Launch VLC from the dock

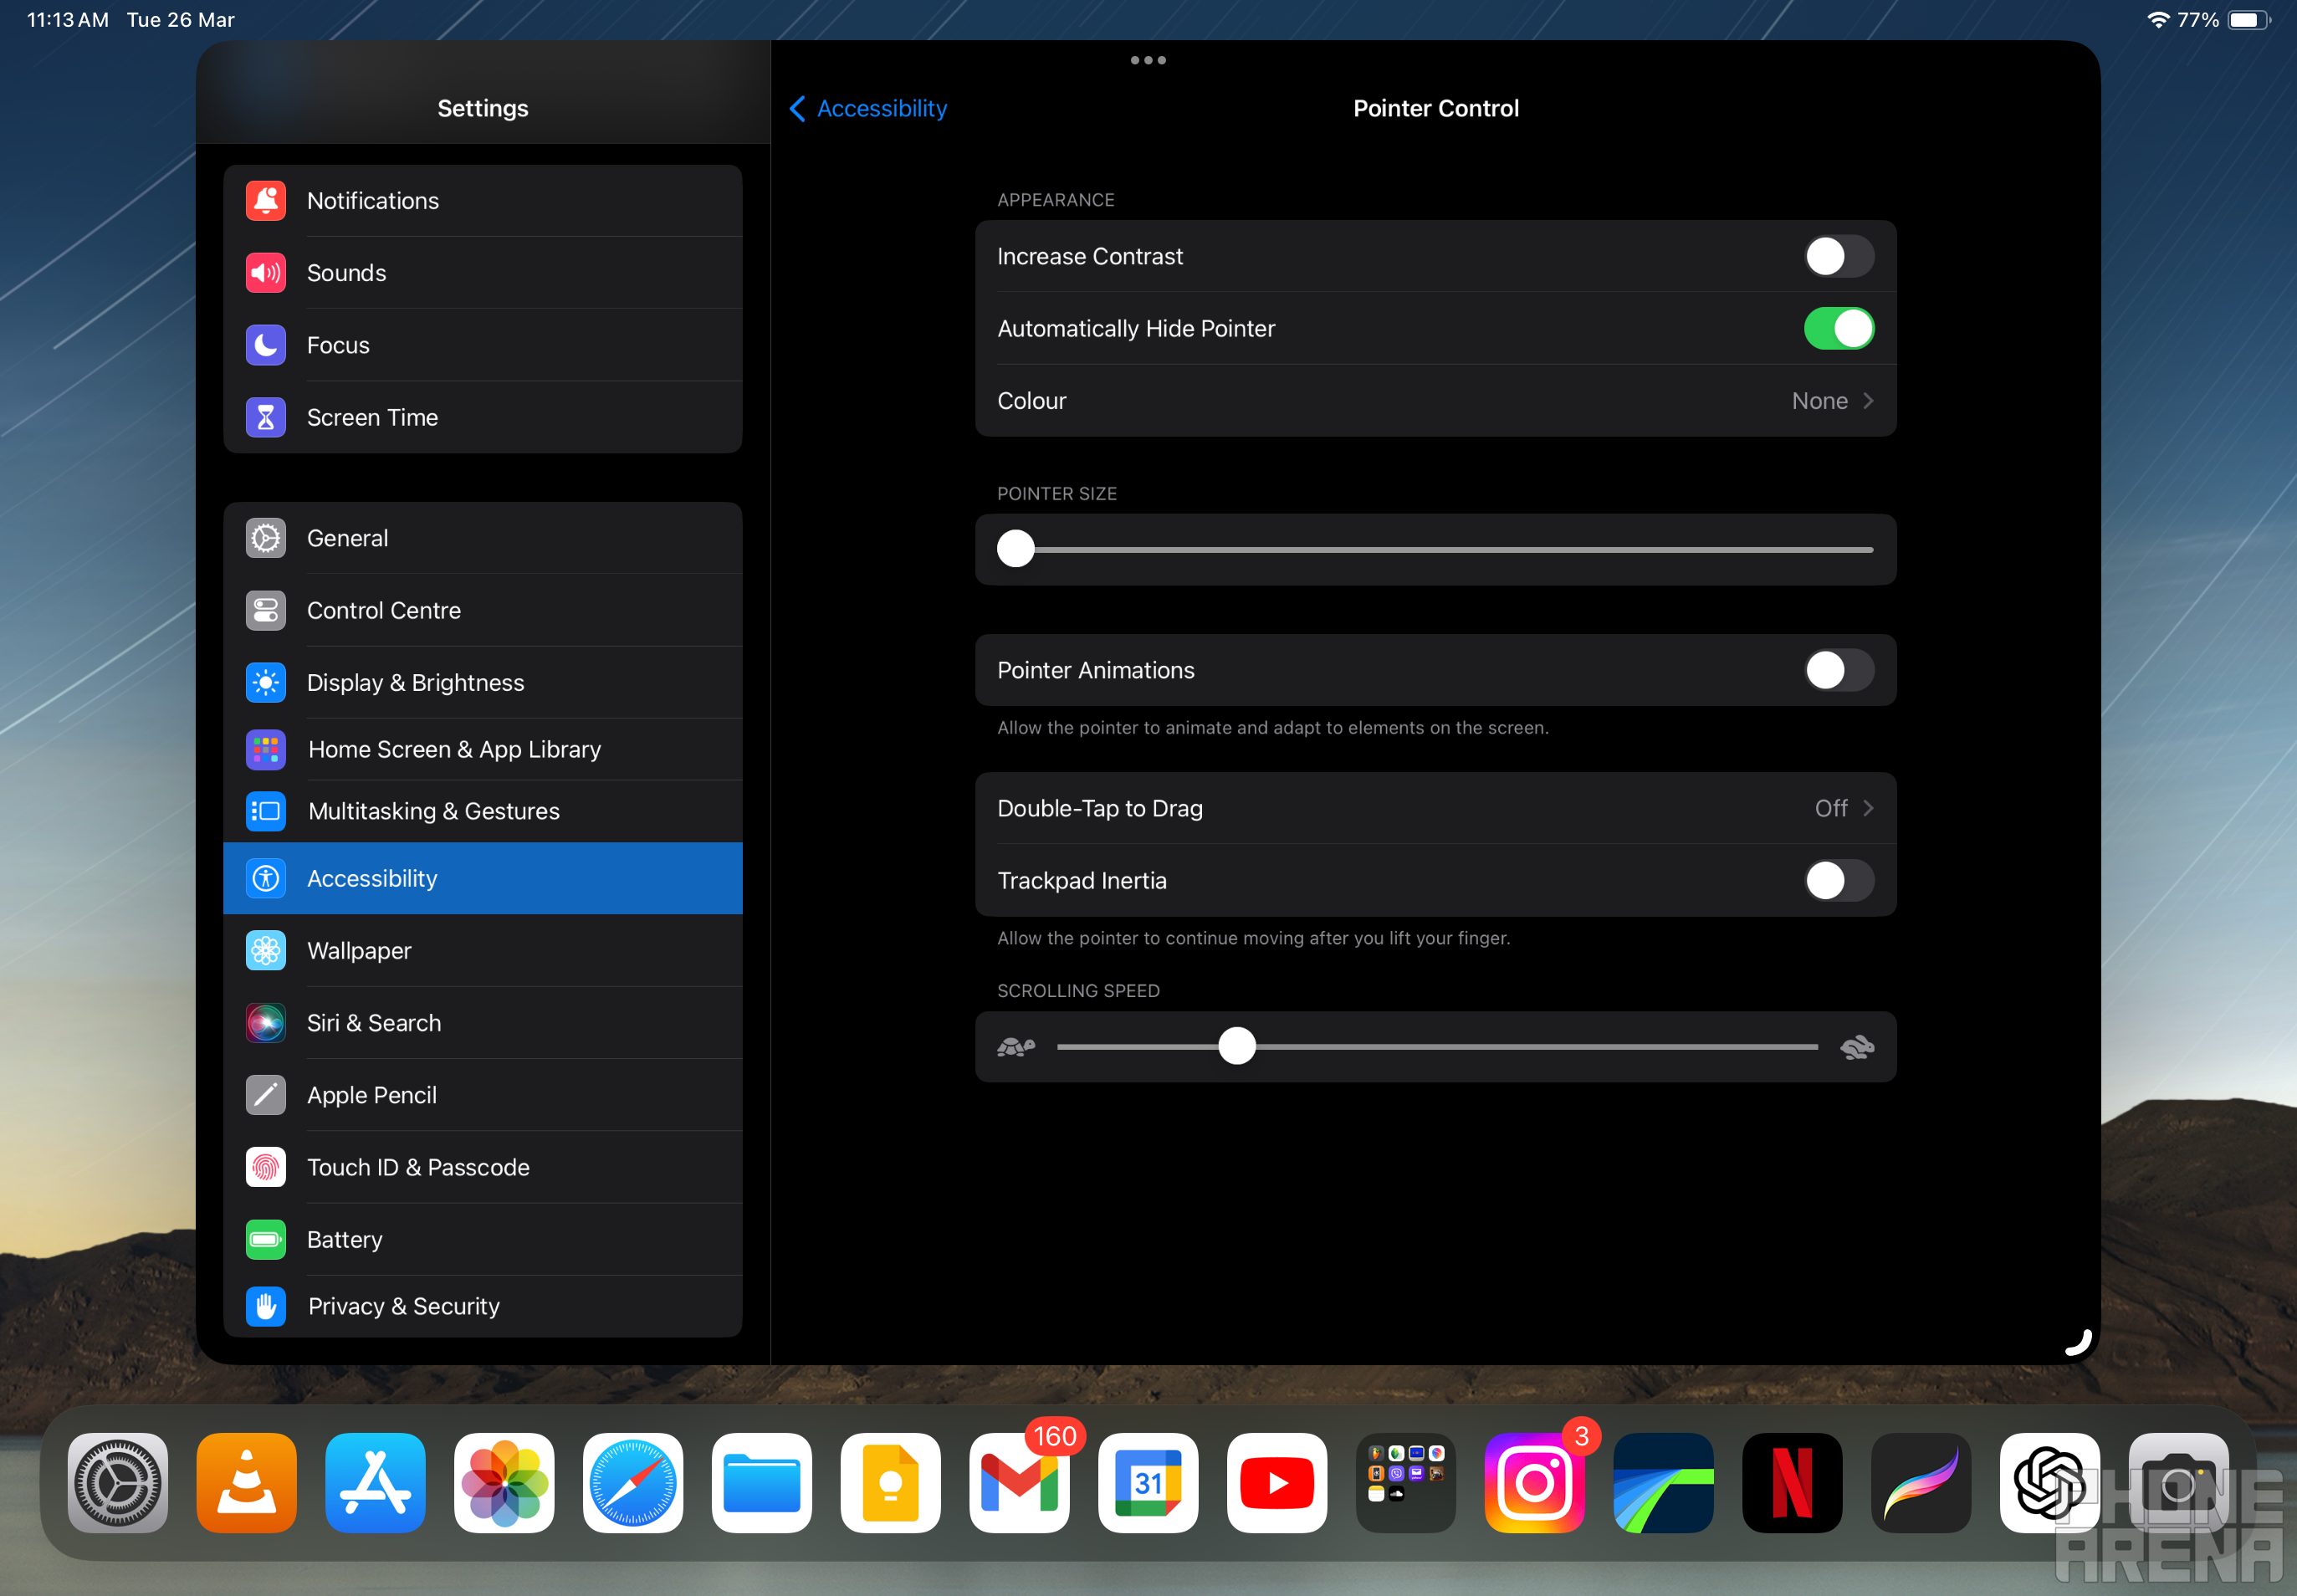247,1483
